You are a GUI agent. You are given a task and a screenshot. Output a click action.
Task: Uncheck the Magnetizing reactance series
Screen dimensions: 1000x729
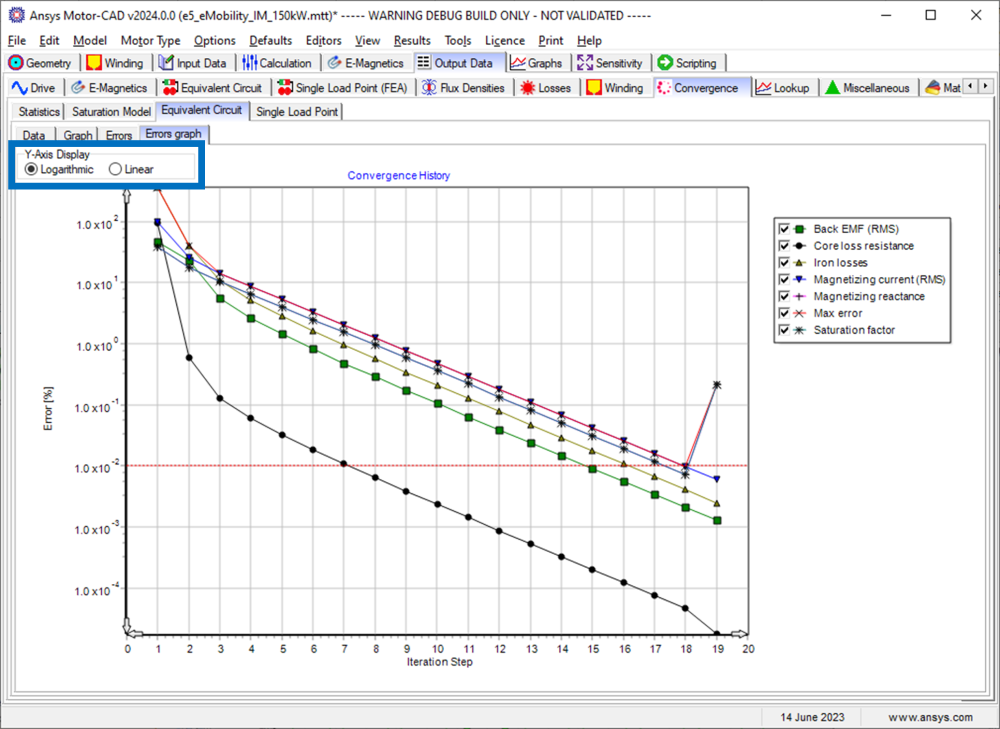(784, 297)
